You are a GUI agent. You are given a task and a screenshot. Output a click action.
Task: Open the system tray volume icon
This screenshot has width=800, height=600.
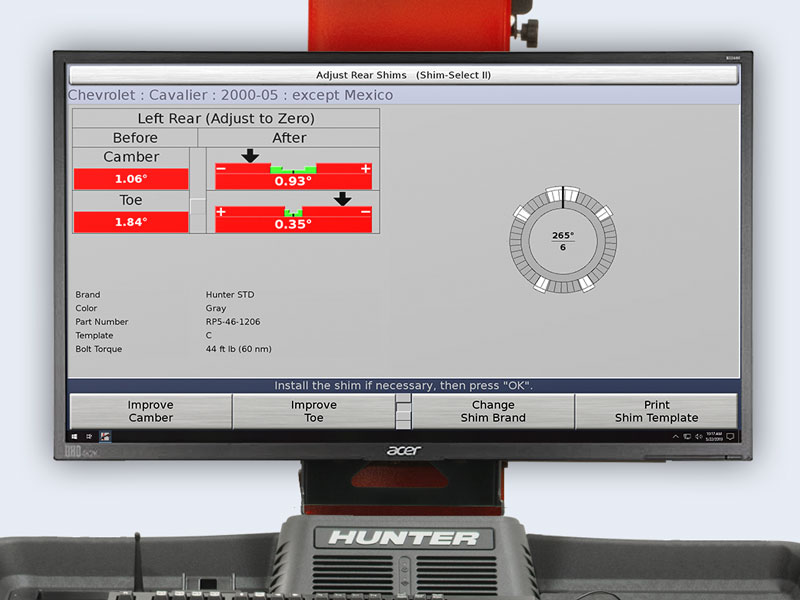(x=698, y=436)
